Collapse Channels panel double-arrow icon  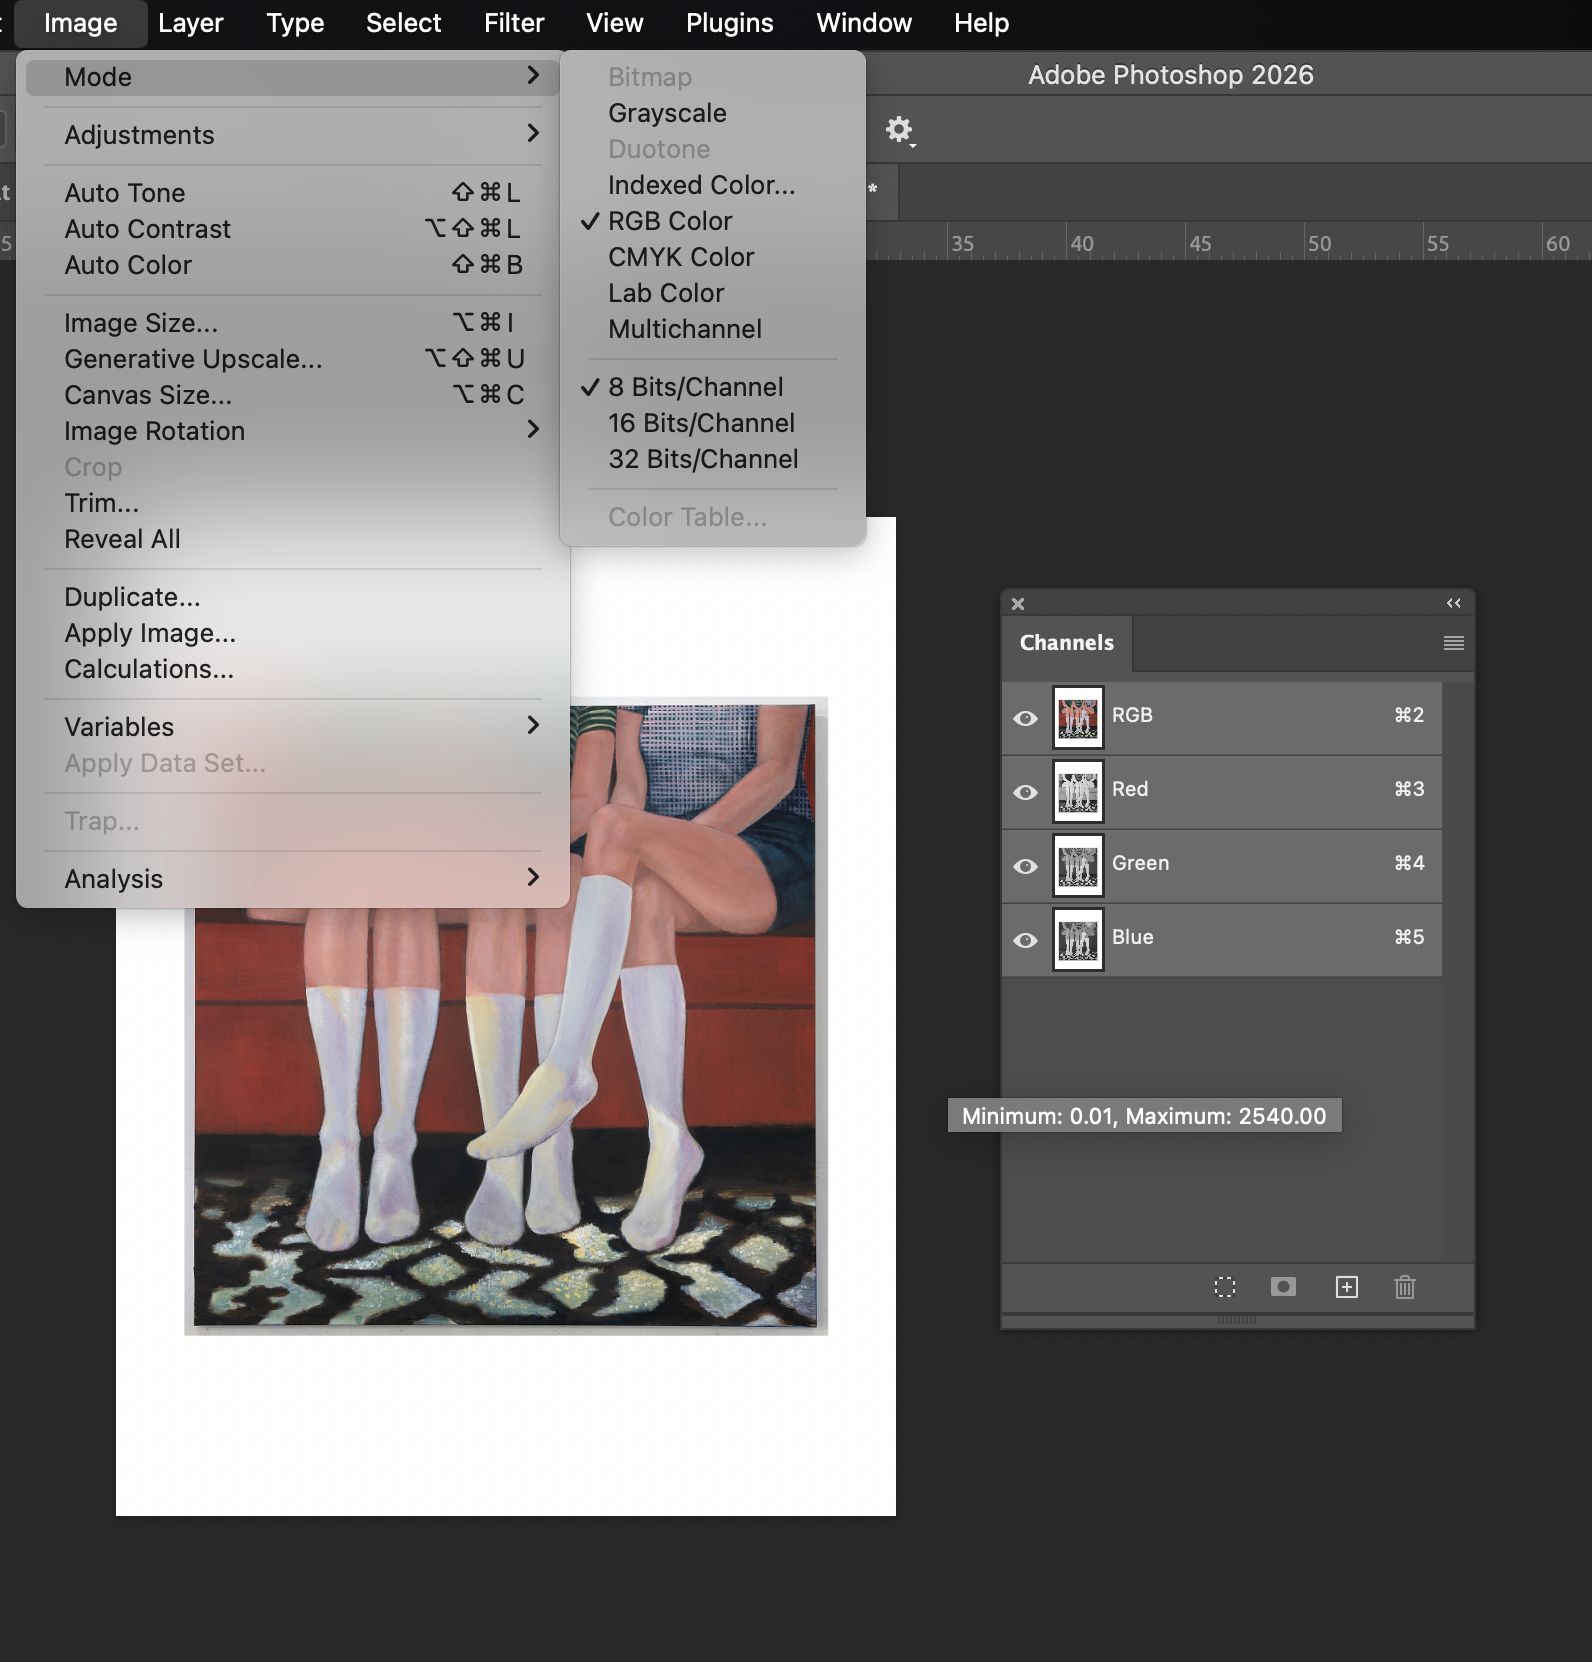[x=1454, y=603]
